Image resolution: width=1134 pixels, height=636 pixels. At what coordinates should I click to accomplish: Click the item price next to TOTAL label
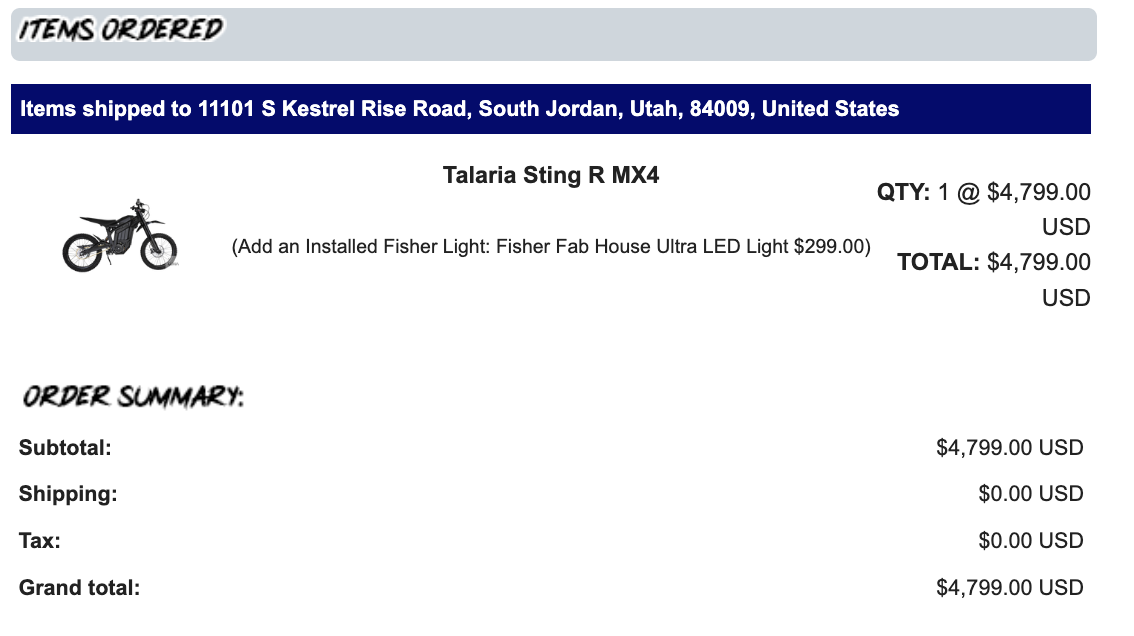pyautogui.click(x=1038, y=263)
